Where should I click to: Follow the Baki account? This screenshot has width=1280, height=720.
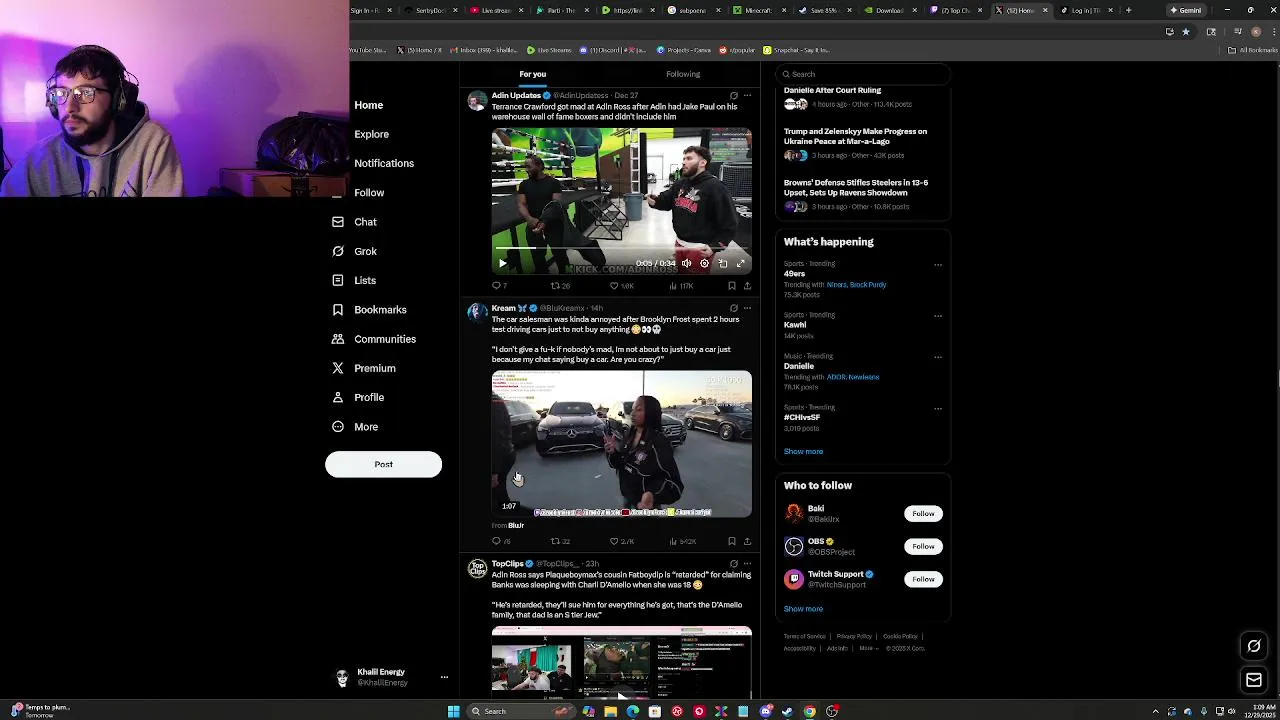pos(923,514)
